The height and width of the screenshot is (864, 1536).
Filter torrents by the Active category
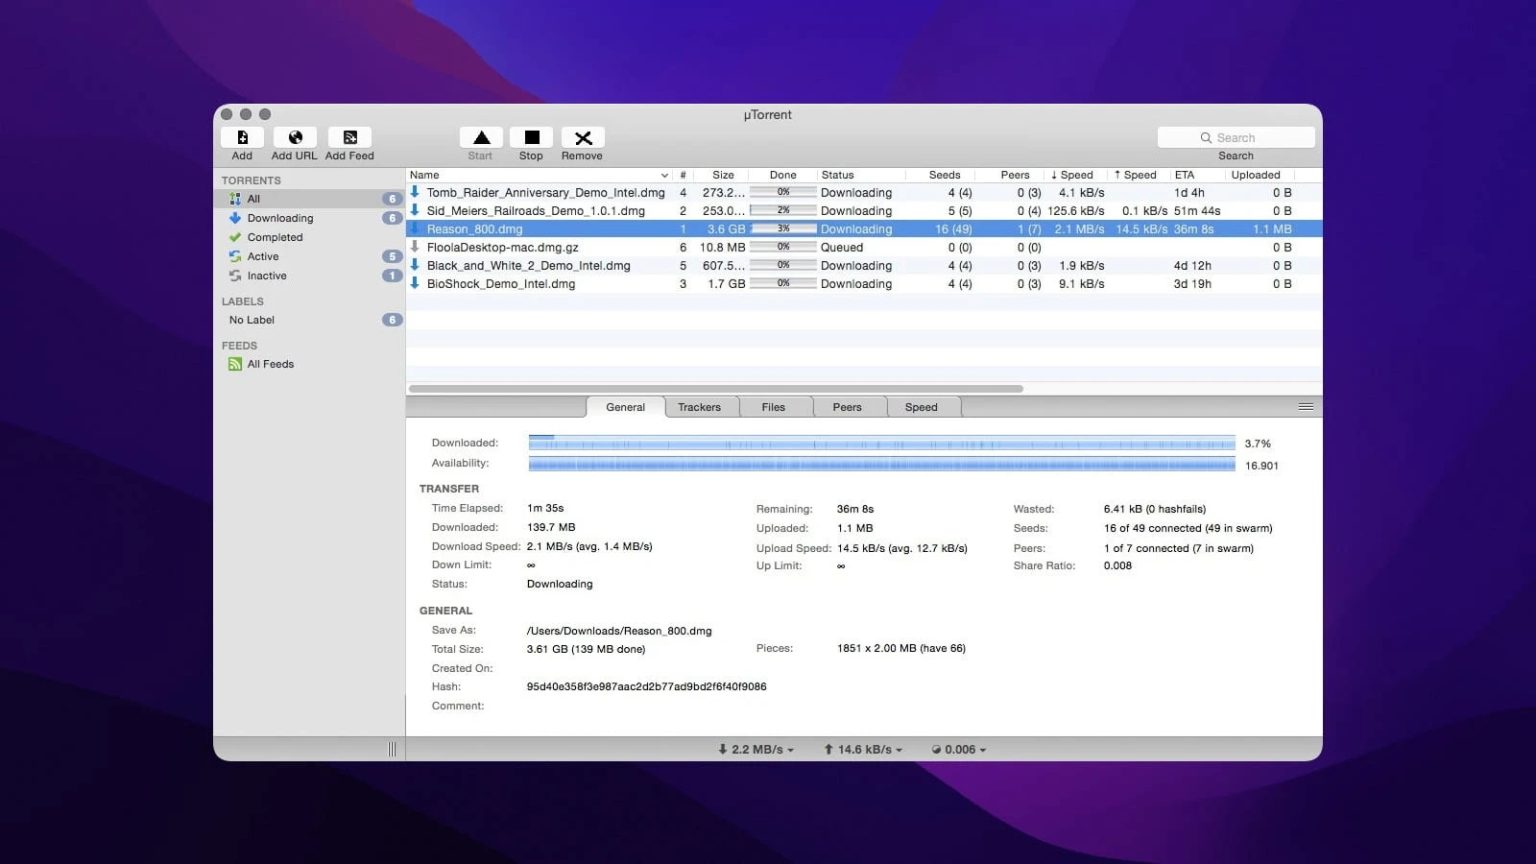pyautogui.click(x=262, y=256)
